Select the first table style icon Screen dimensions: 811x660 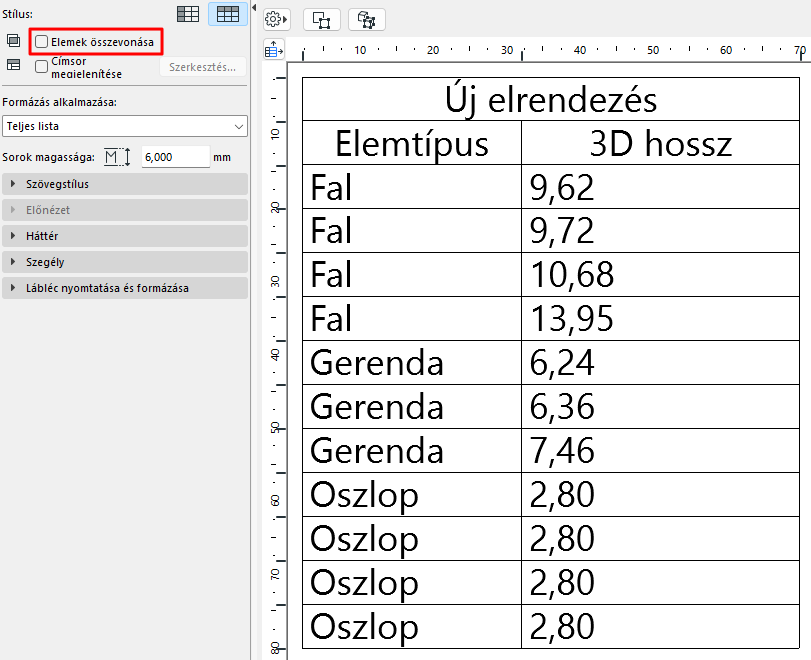pyautogui.click(x=188, y=14)
